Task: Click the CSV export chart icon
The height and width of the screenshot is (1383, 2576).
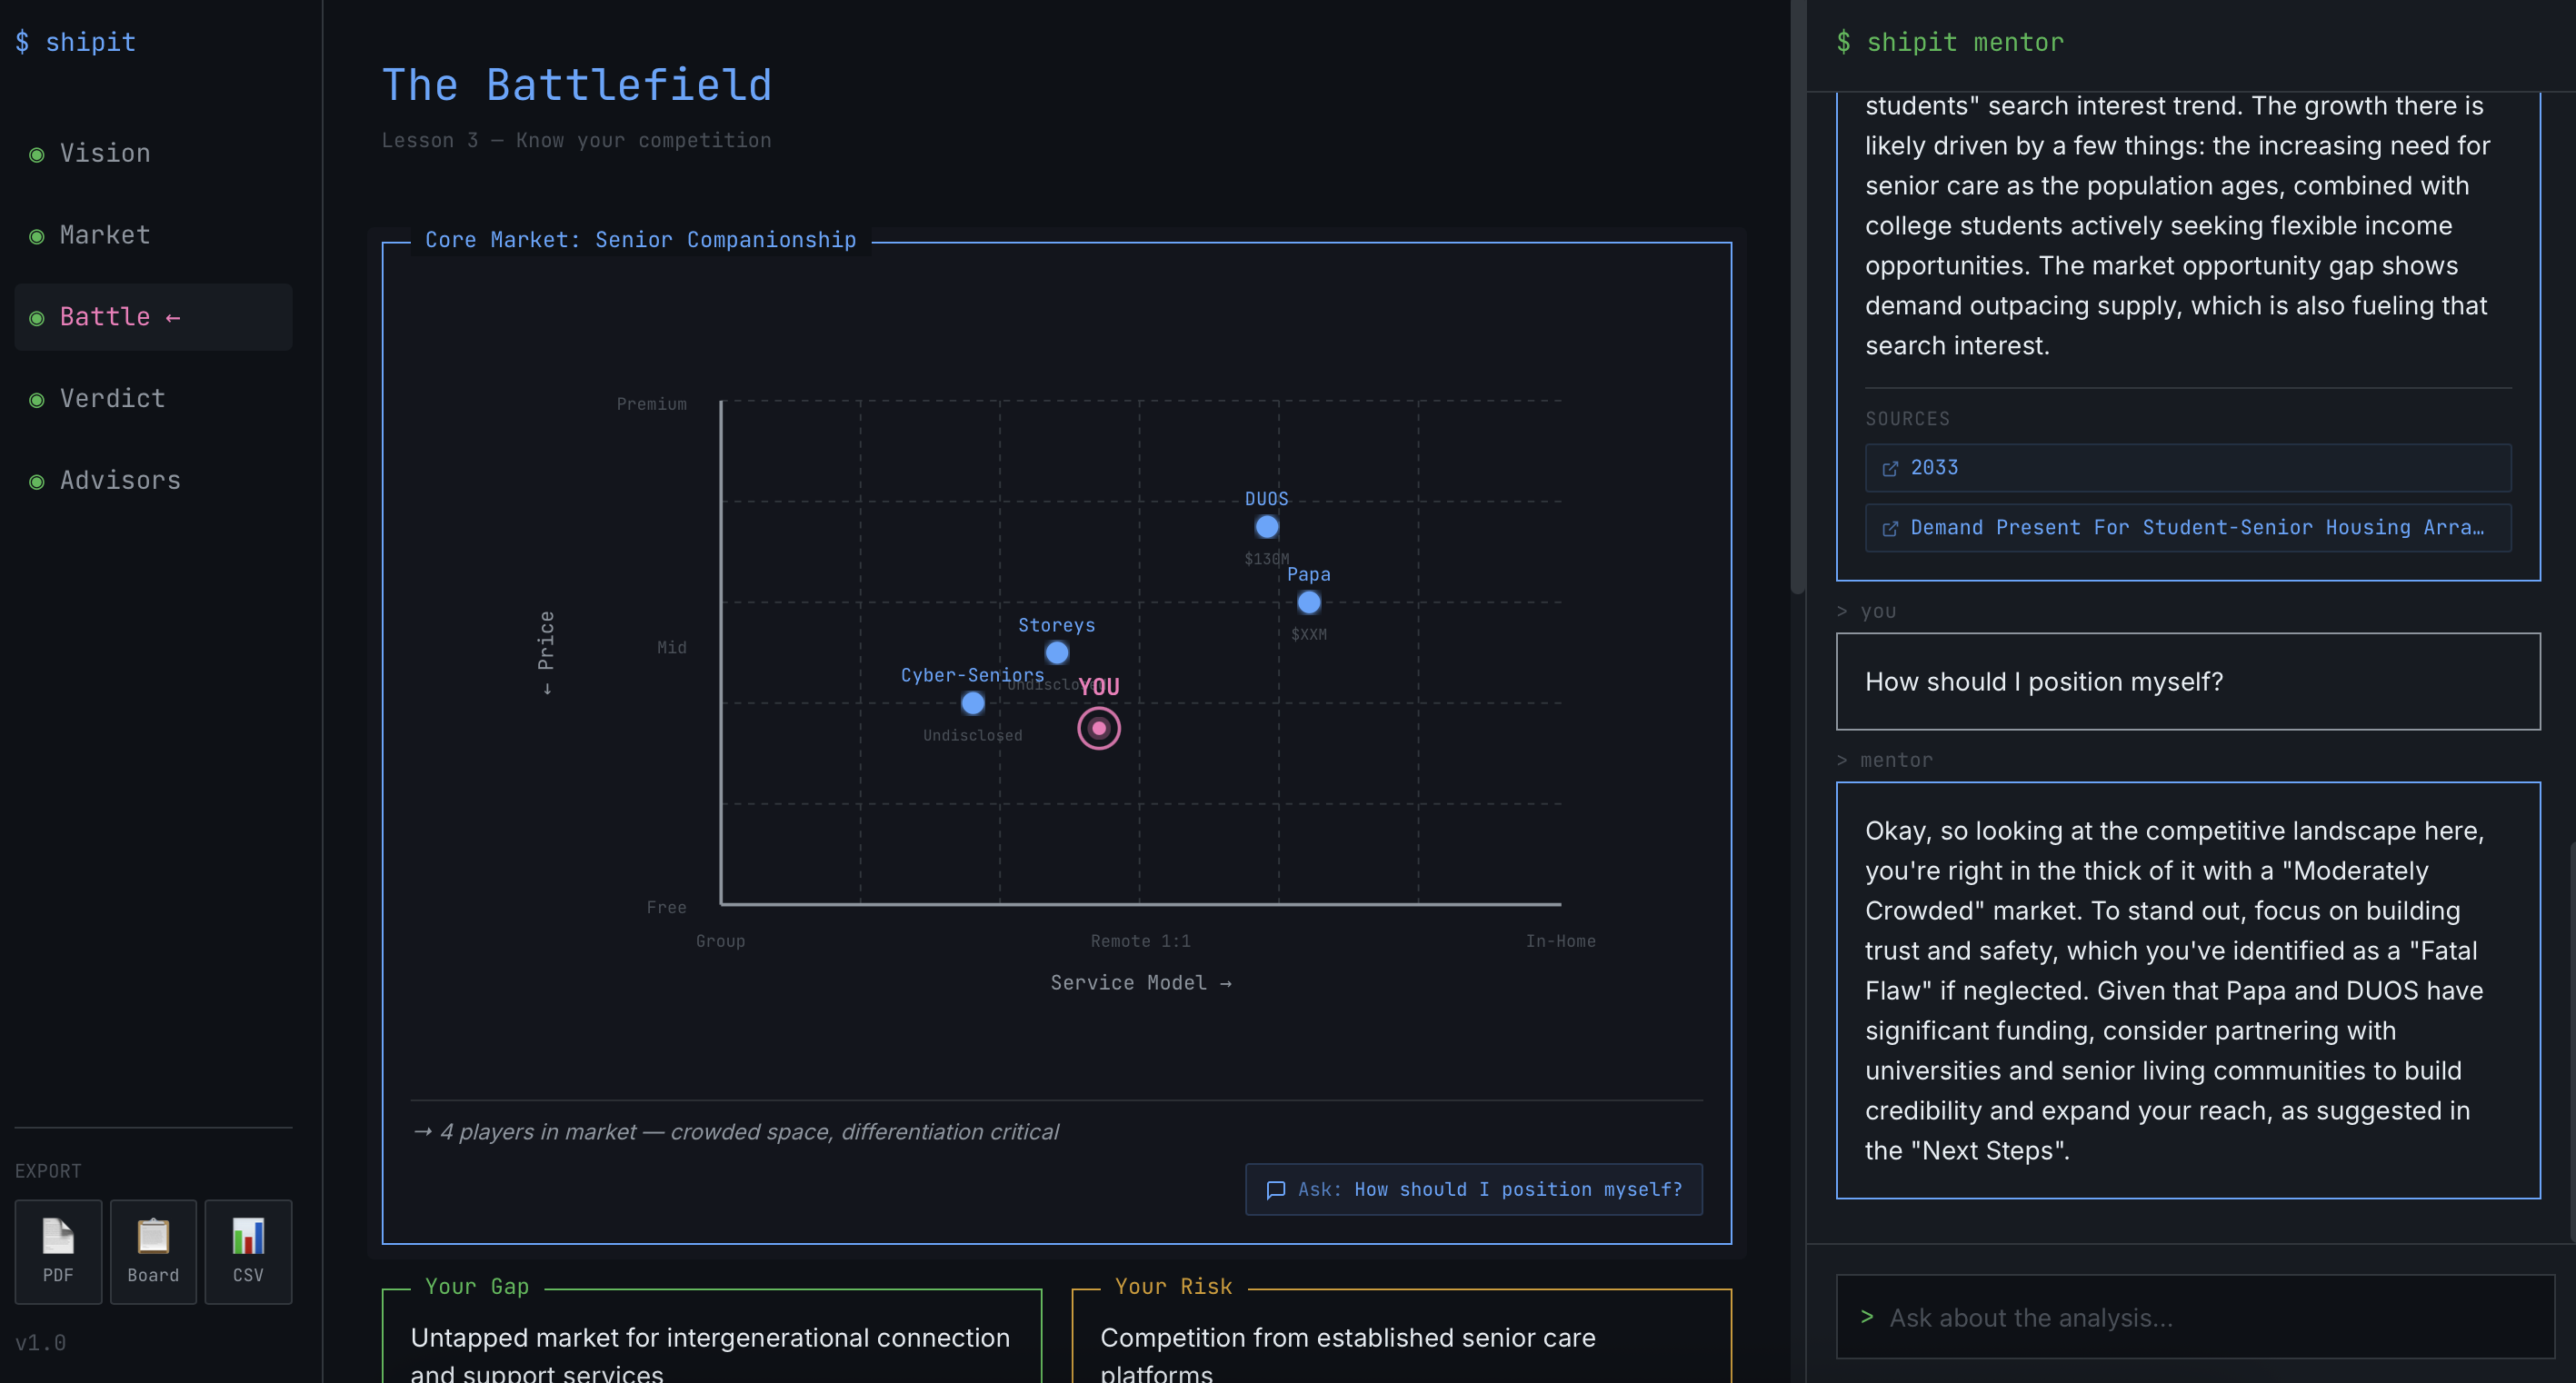Action: [x=248, y=1238]
